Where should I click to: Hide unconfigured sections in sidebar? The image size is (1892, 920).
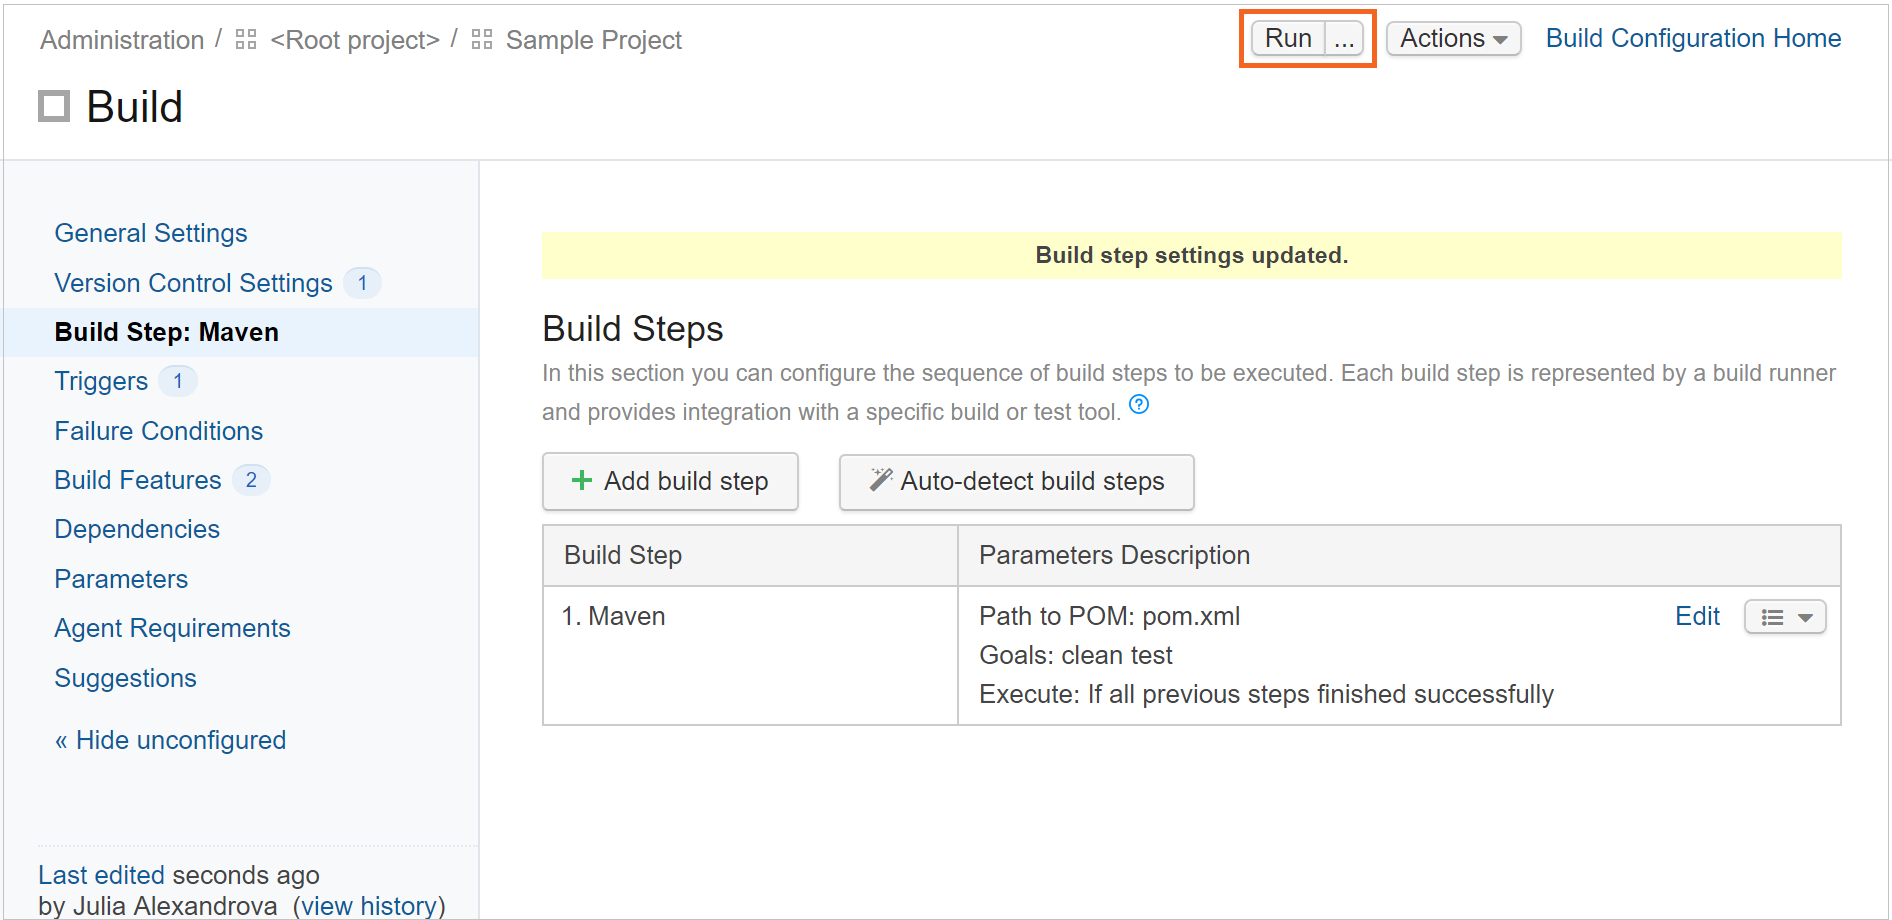[170, 740]
